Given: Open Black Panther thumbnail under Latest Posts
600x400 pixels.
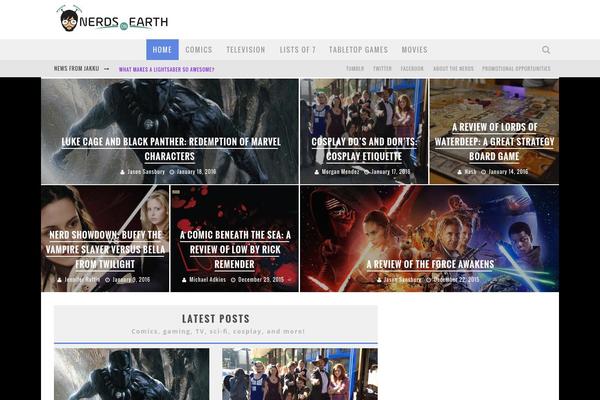Looking at the screenshot, I should pos(132,374).
